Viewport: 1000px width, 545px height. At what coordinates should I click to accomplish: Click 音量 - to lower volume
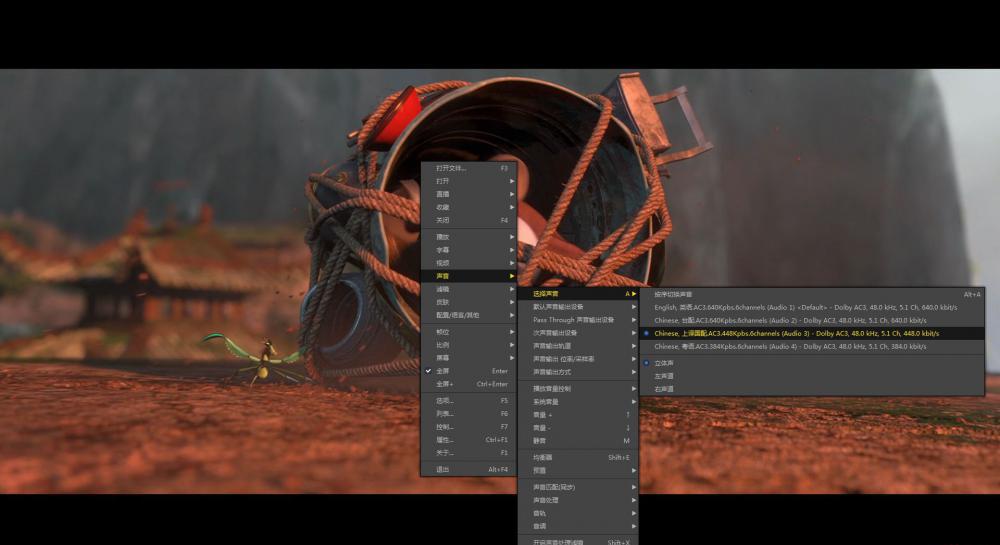pyautogui.click(x=578, y=428)
